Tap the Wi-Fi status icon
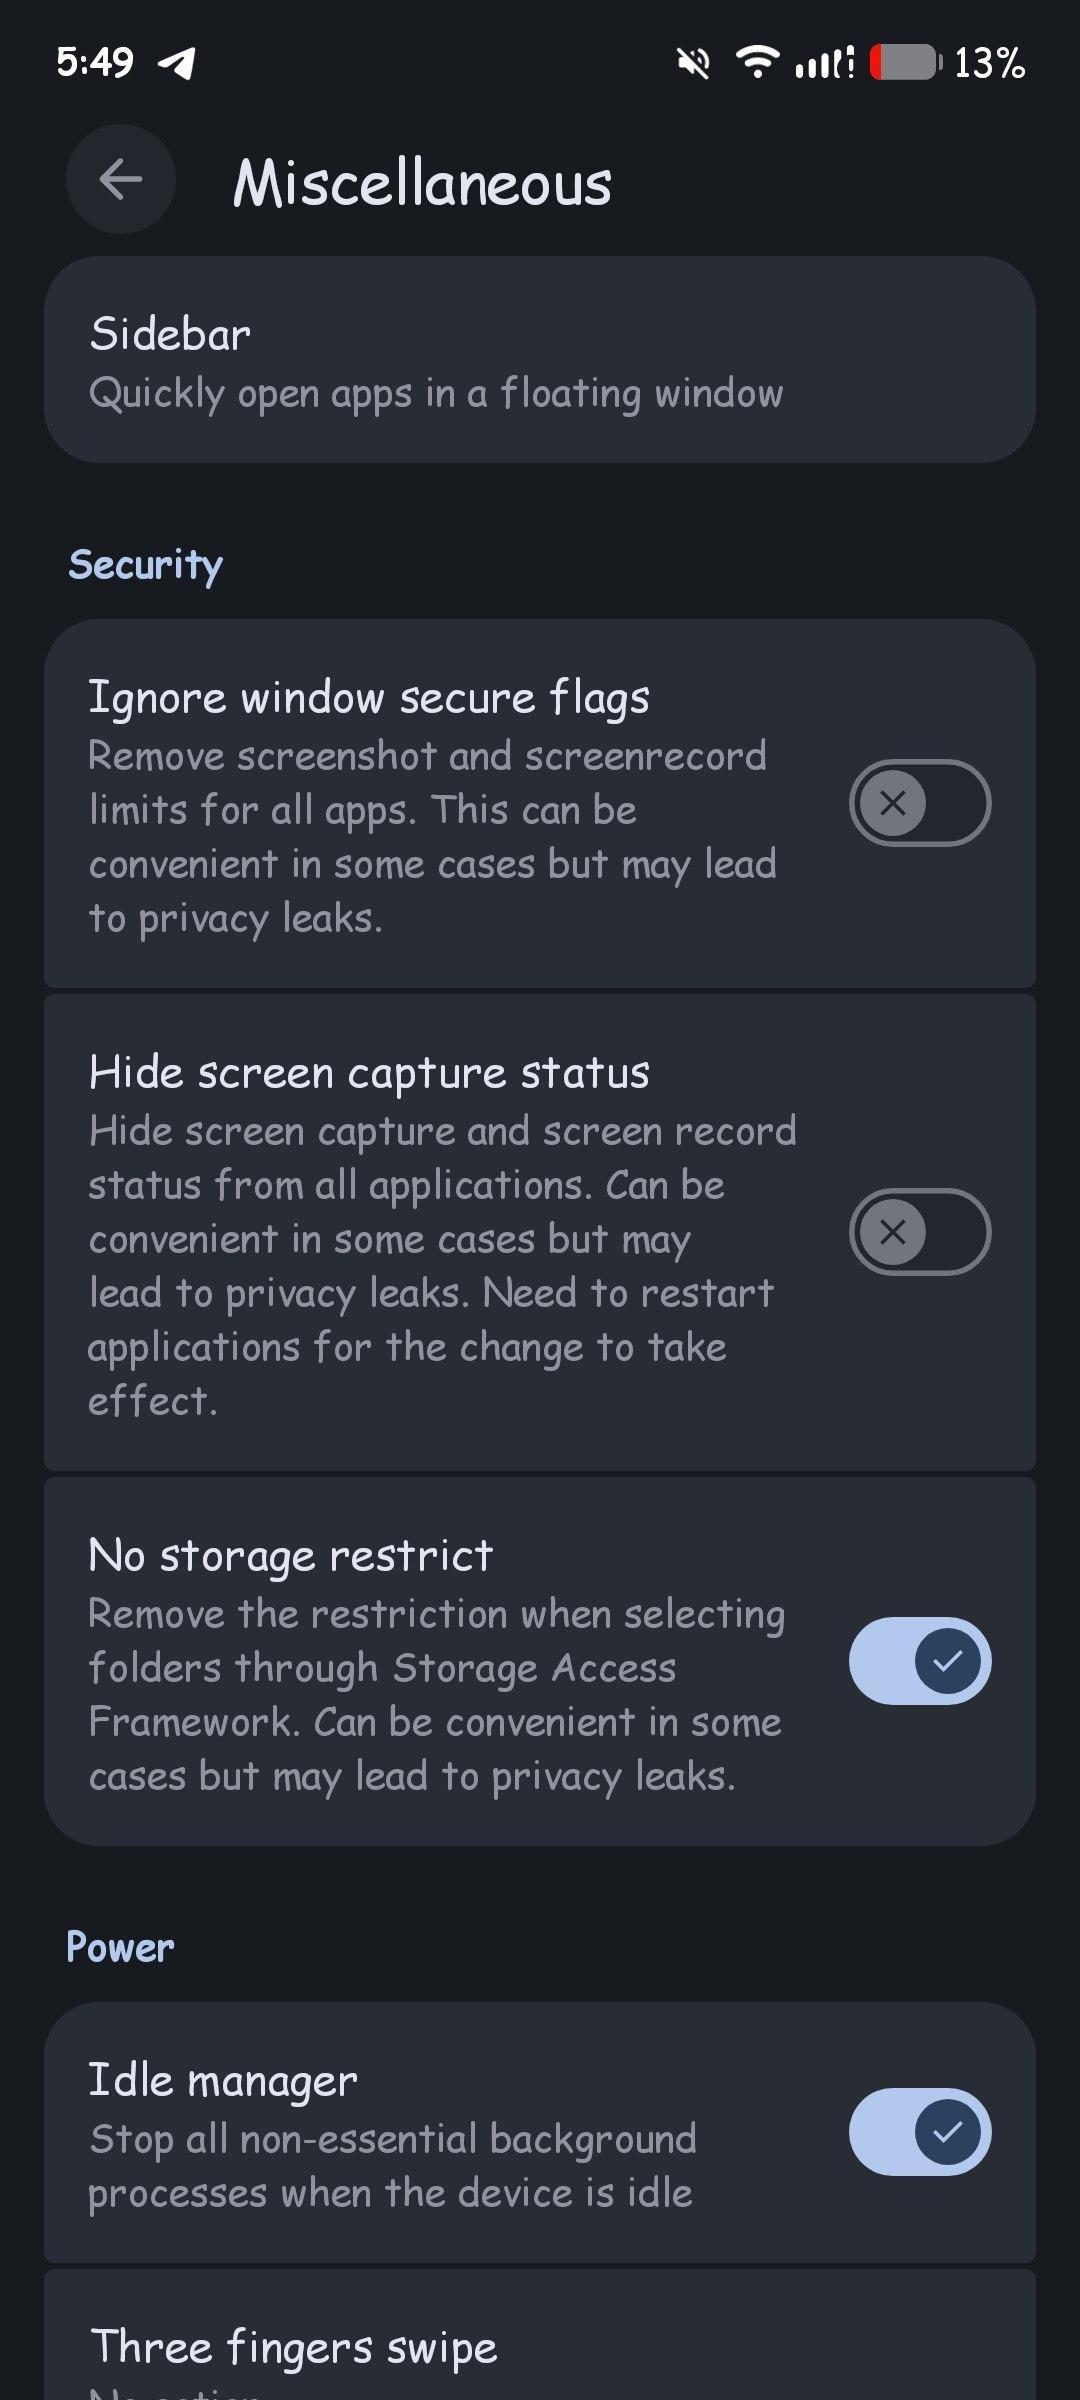 coord(758,62)
